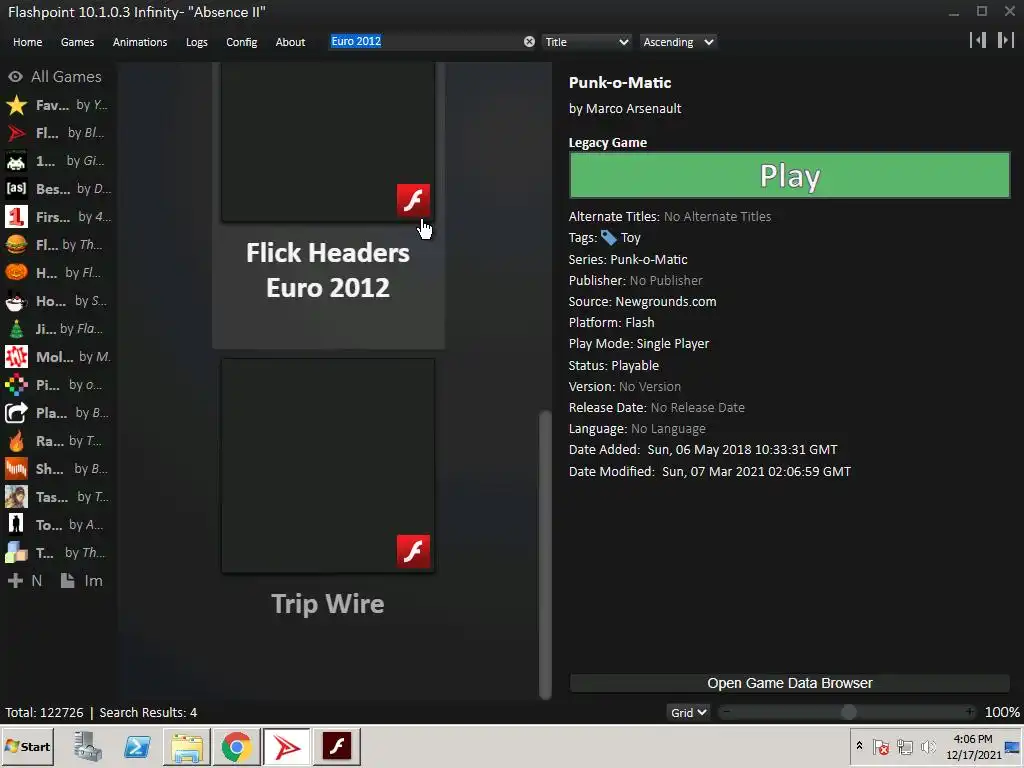
Task: Open the Grid layout dropdown
Action: [x=688, y=712]
